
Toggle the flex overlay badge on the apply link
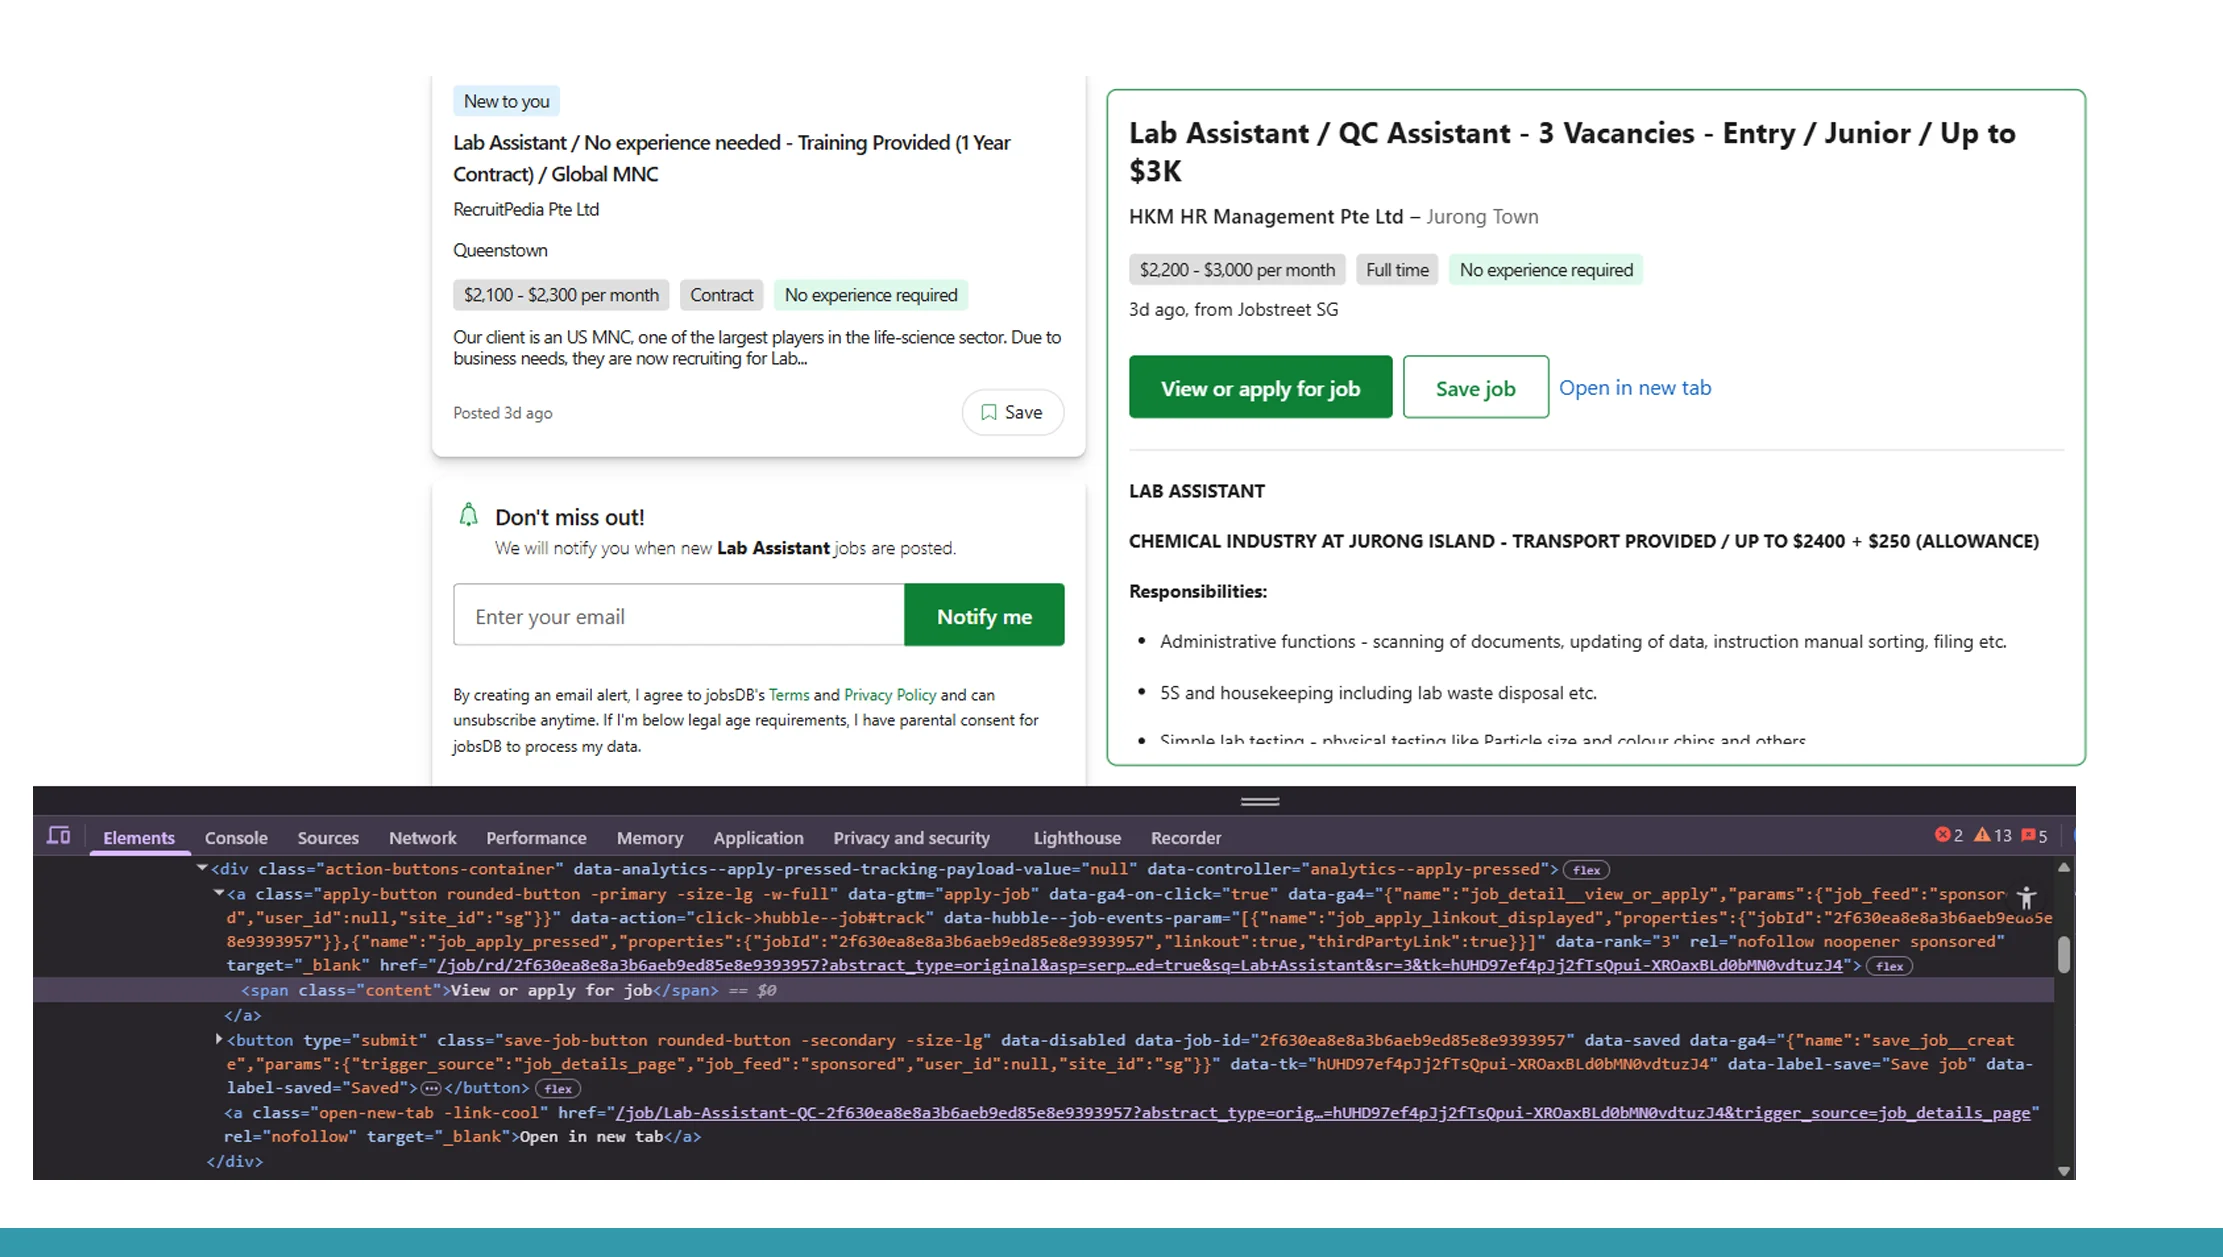click(x=1888, y=966)
